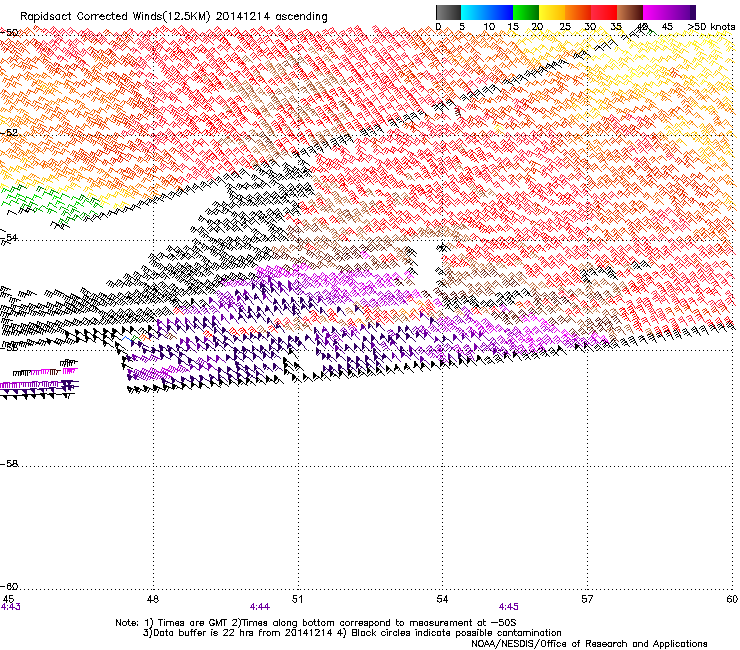Click the longitude label '45'
The width and height of the screenshot is (740, 650).
pos(8,599)
